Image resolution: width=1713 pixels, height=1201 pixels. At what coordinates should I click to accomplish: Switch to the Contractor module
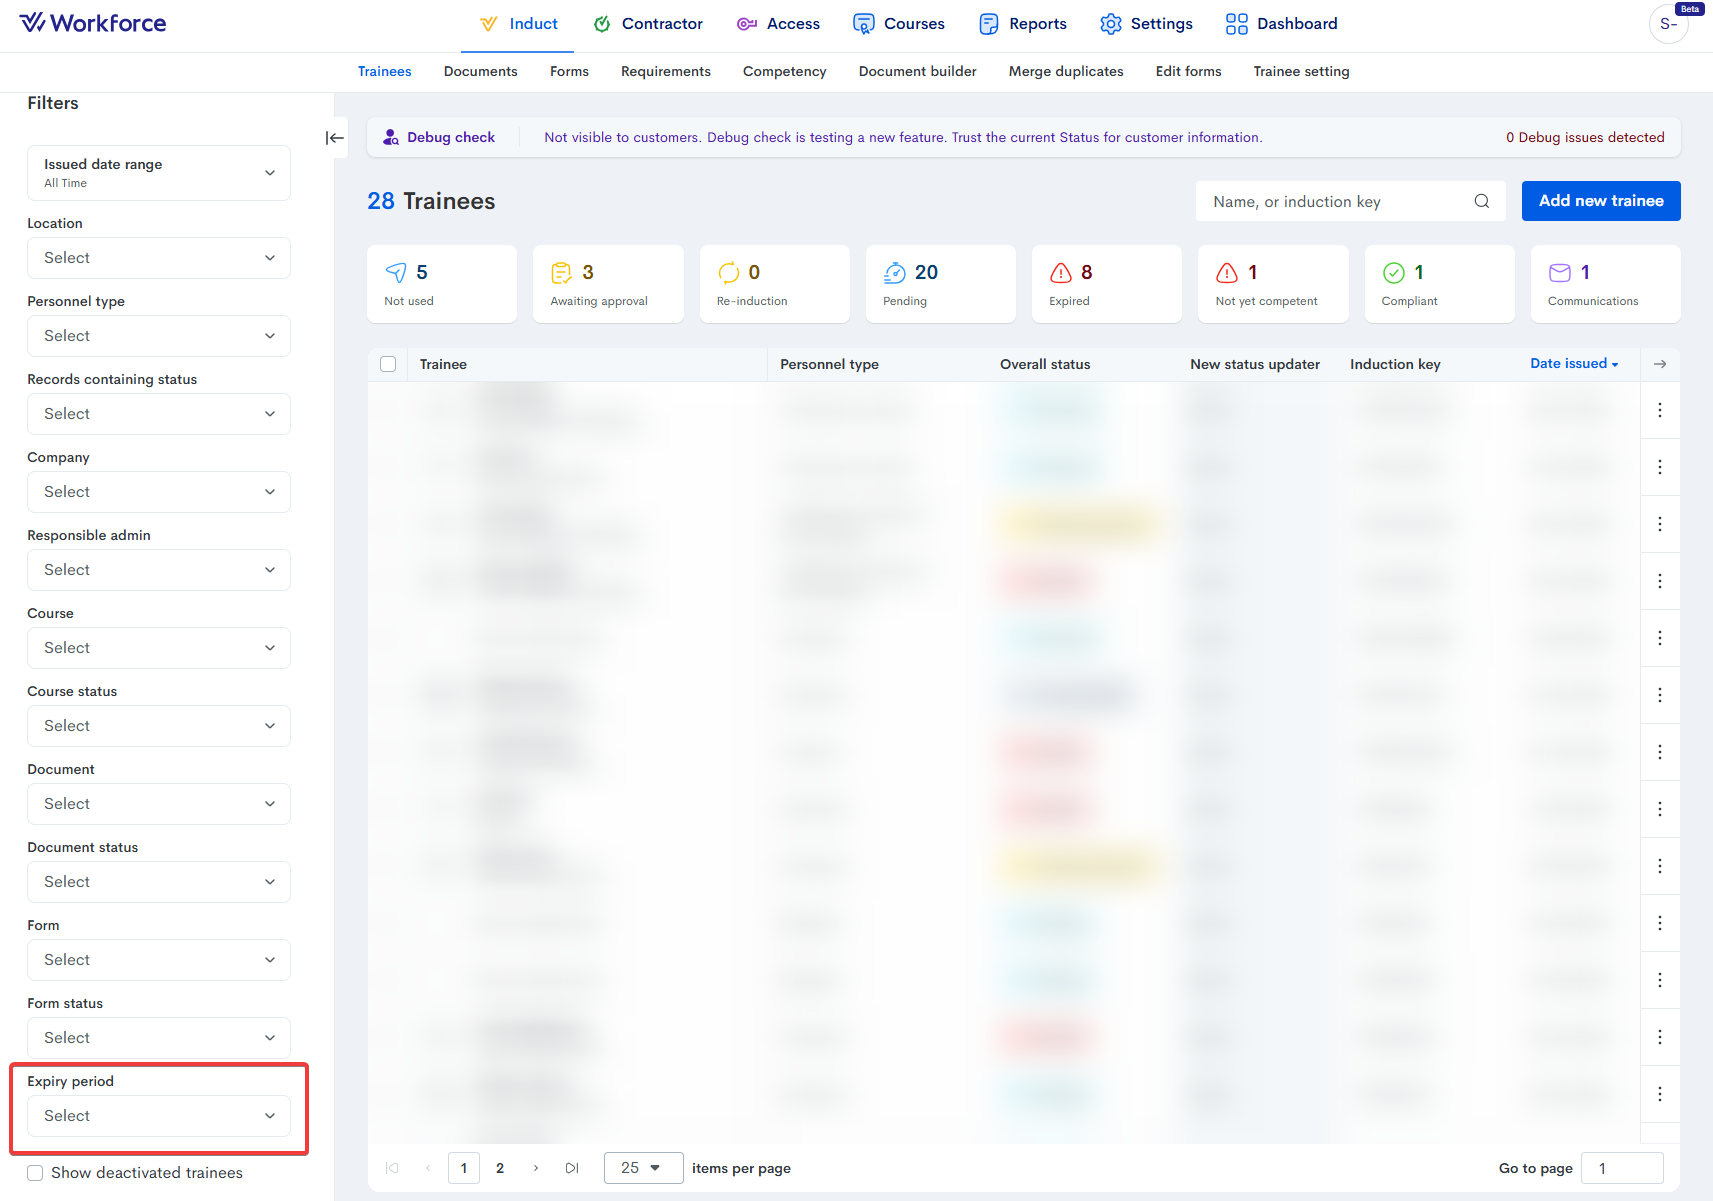[648, 24]
